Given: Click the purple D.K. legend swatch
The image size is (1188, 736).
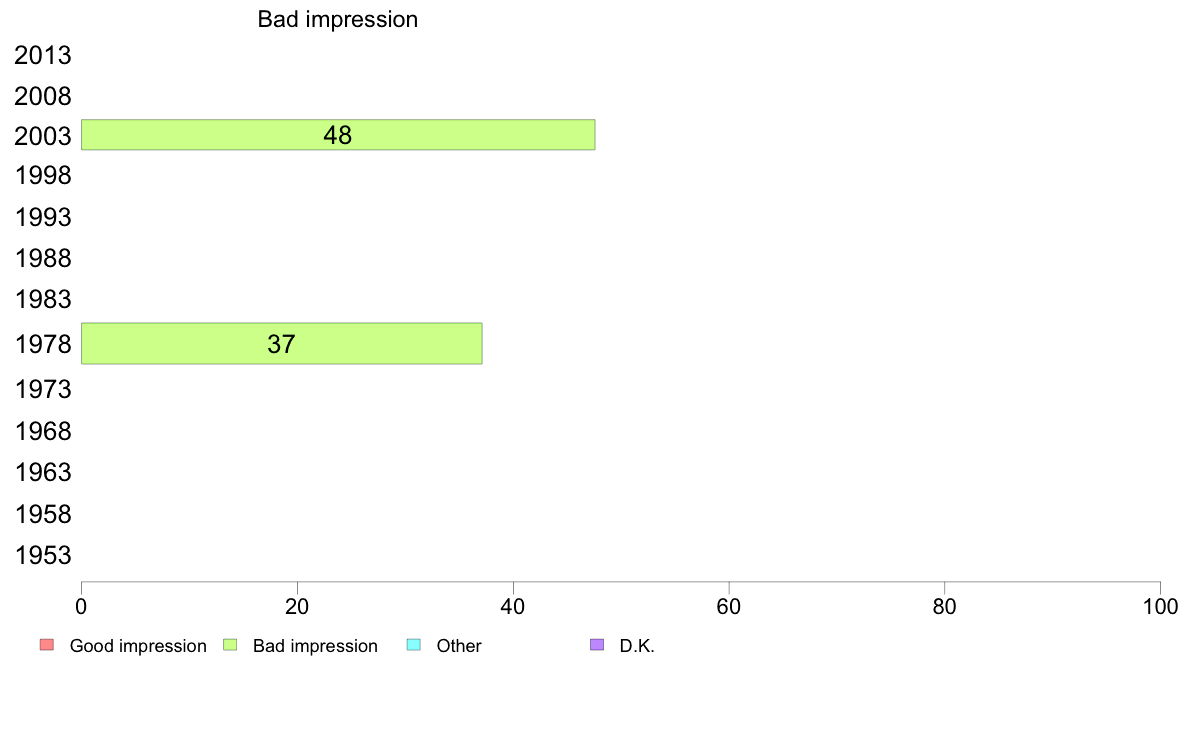Looking at the screenshot, I should 597,645.
